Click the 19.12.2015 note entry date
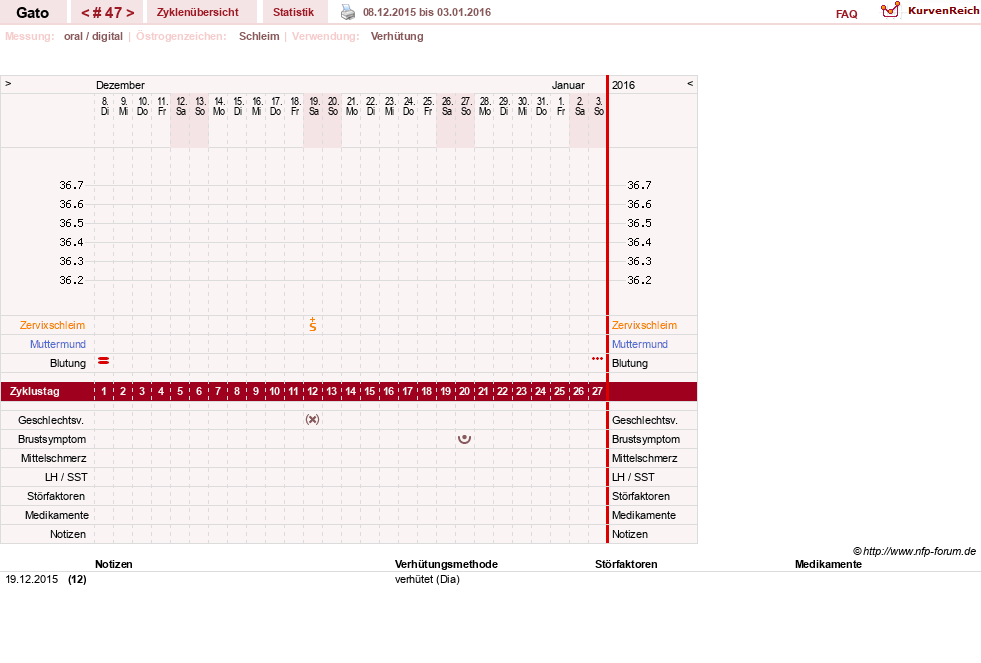 pos(32,579)
